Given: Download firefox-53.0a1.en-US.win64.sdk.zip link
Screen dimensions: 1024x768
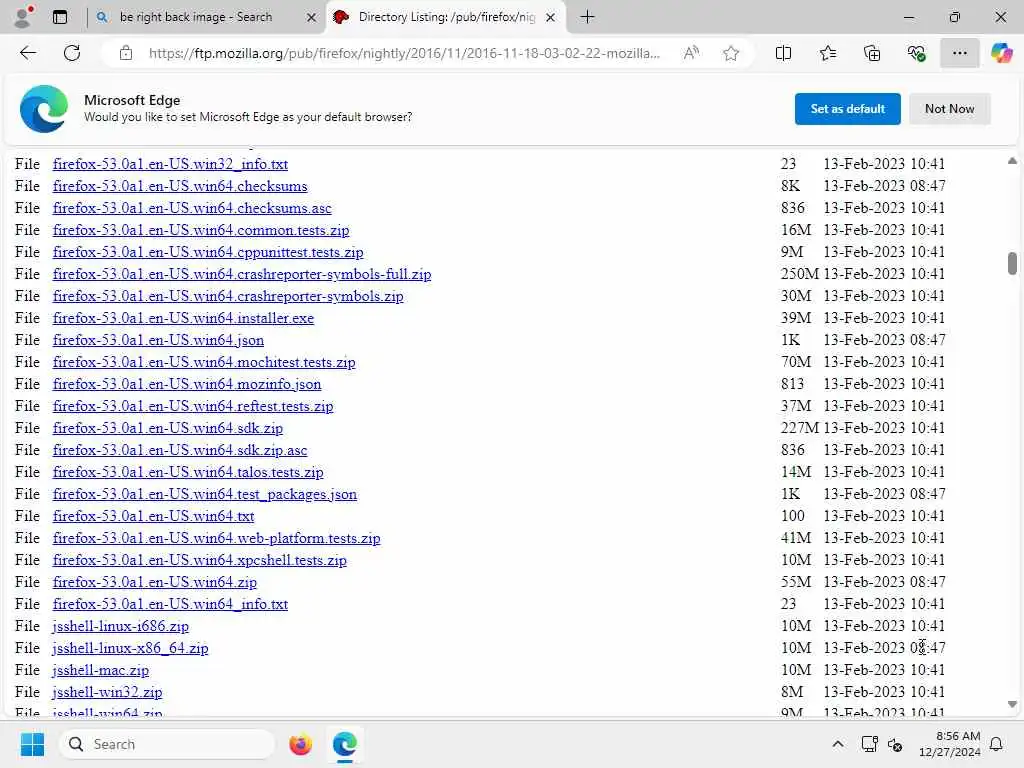Looking at the screenshot, I should [167, 428].
